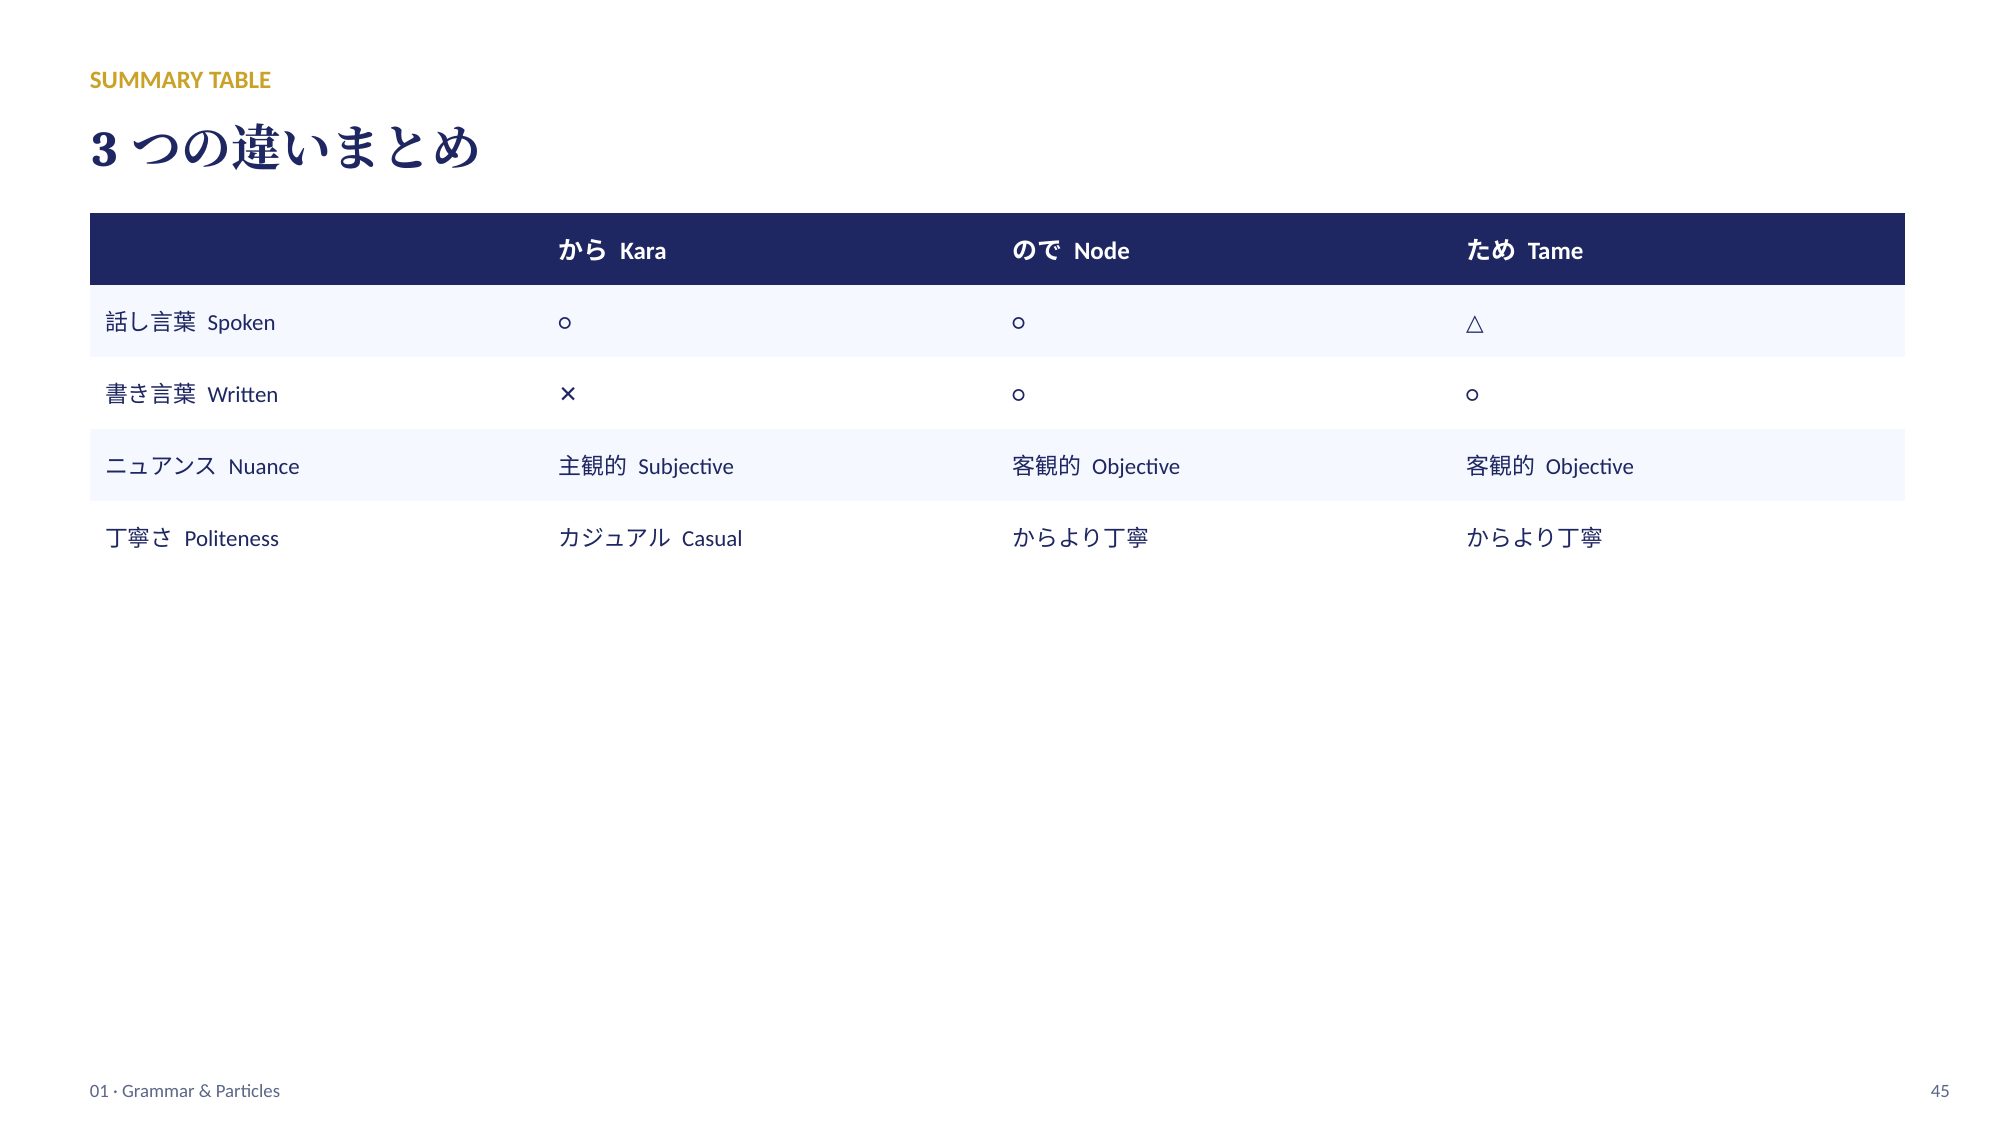Click the page number 45
The image size is (1996, 1125).
tap(1939, 1091)
